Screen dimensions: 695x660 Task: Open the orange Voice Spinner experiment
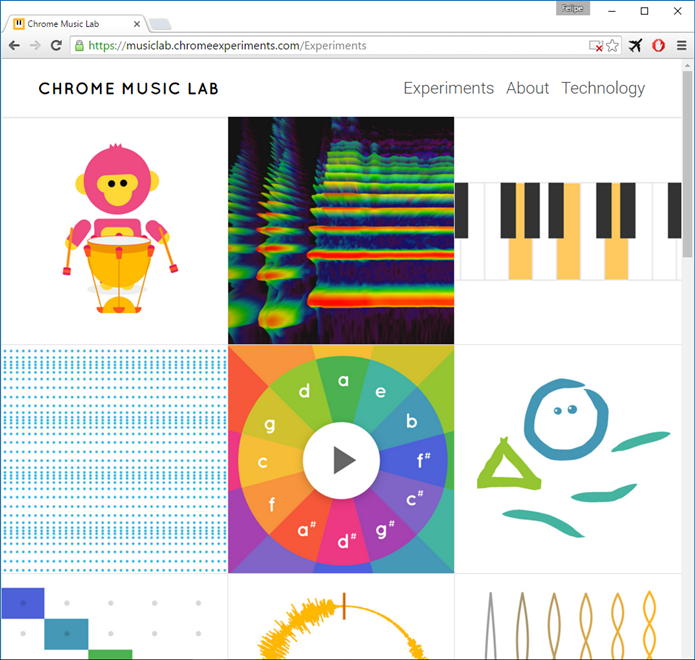(341, 616)
